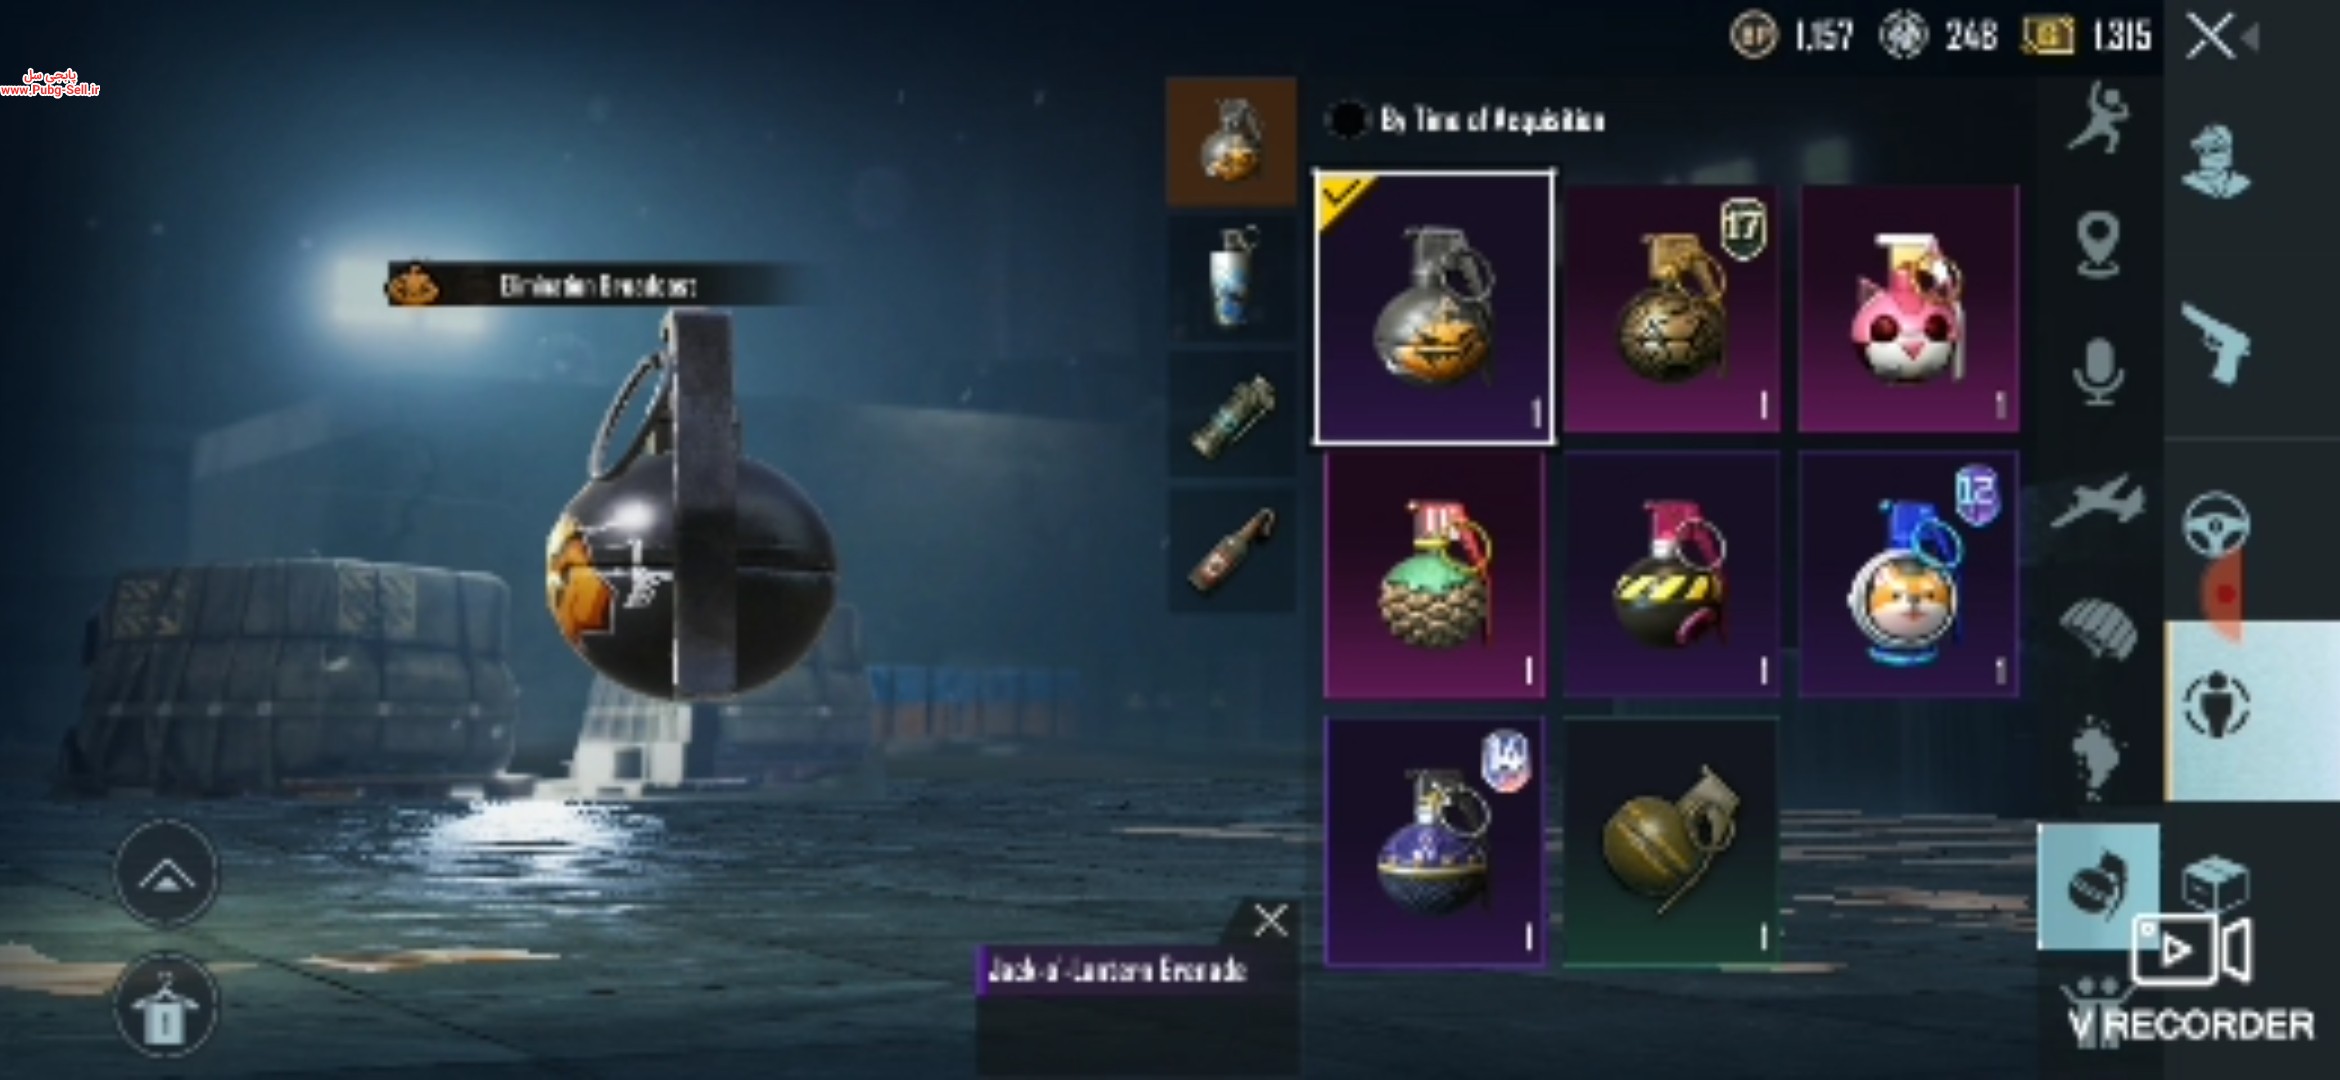Toggle the By Time of Acquisition sort option
The height and width of the screenshot is (1080, 2340).
pyautogui.click(x=1466, y=120)
